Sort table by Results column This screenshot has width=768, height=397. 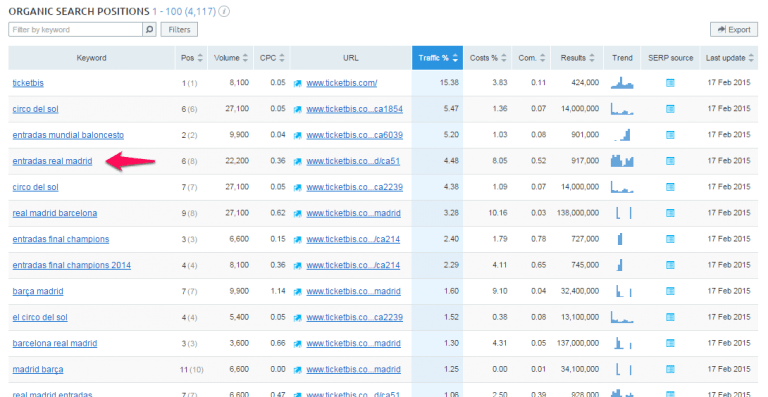tap(577, 58)
